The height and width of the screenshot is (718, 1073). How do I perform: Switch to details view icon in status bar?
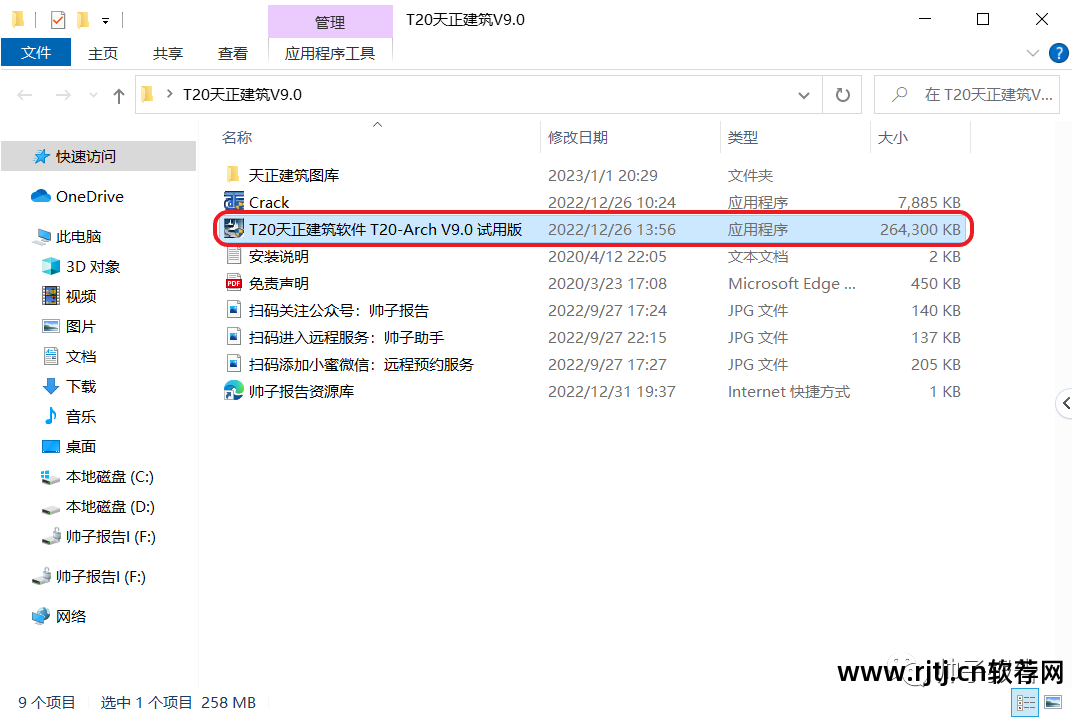(1025, 702)
